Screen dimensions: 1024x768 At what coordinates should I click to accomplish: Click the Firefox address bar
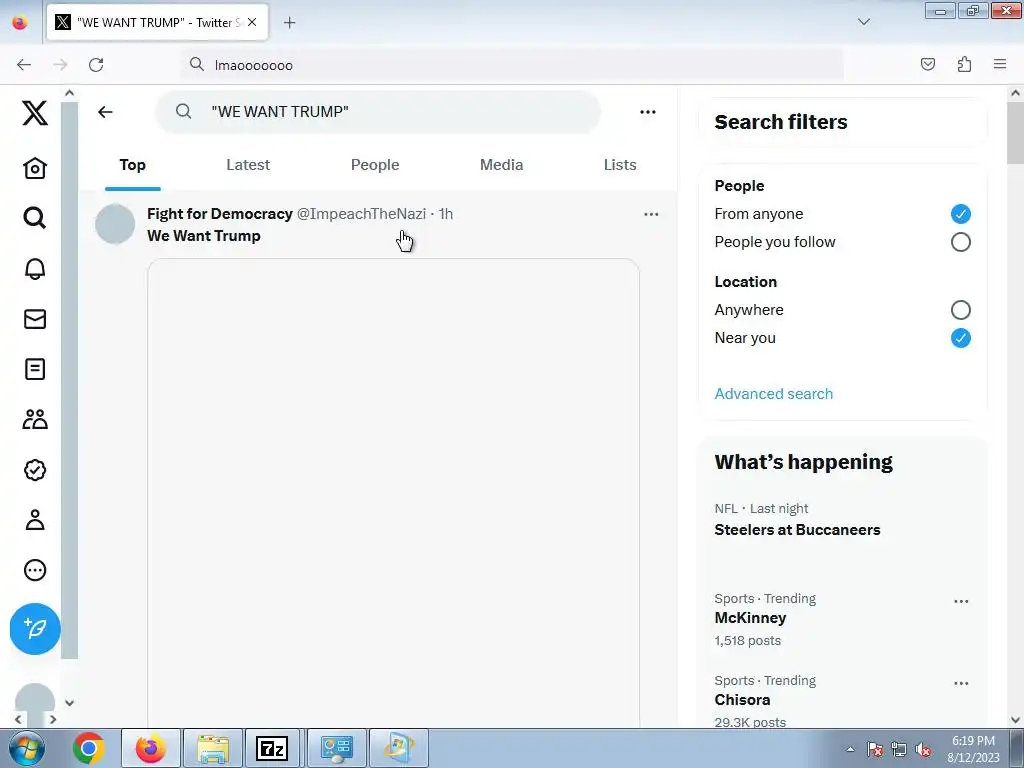click(511, 65)
